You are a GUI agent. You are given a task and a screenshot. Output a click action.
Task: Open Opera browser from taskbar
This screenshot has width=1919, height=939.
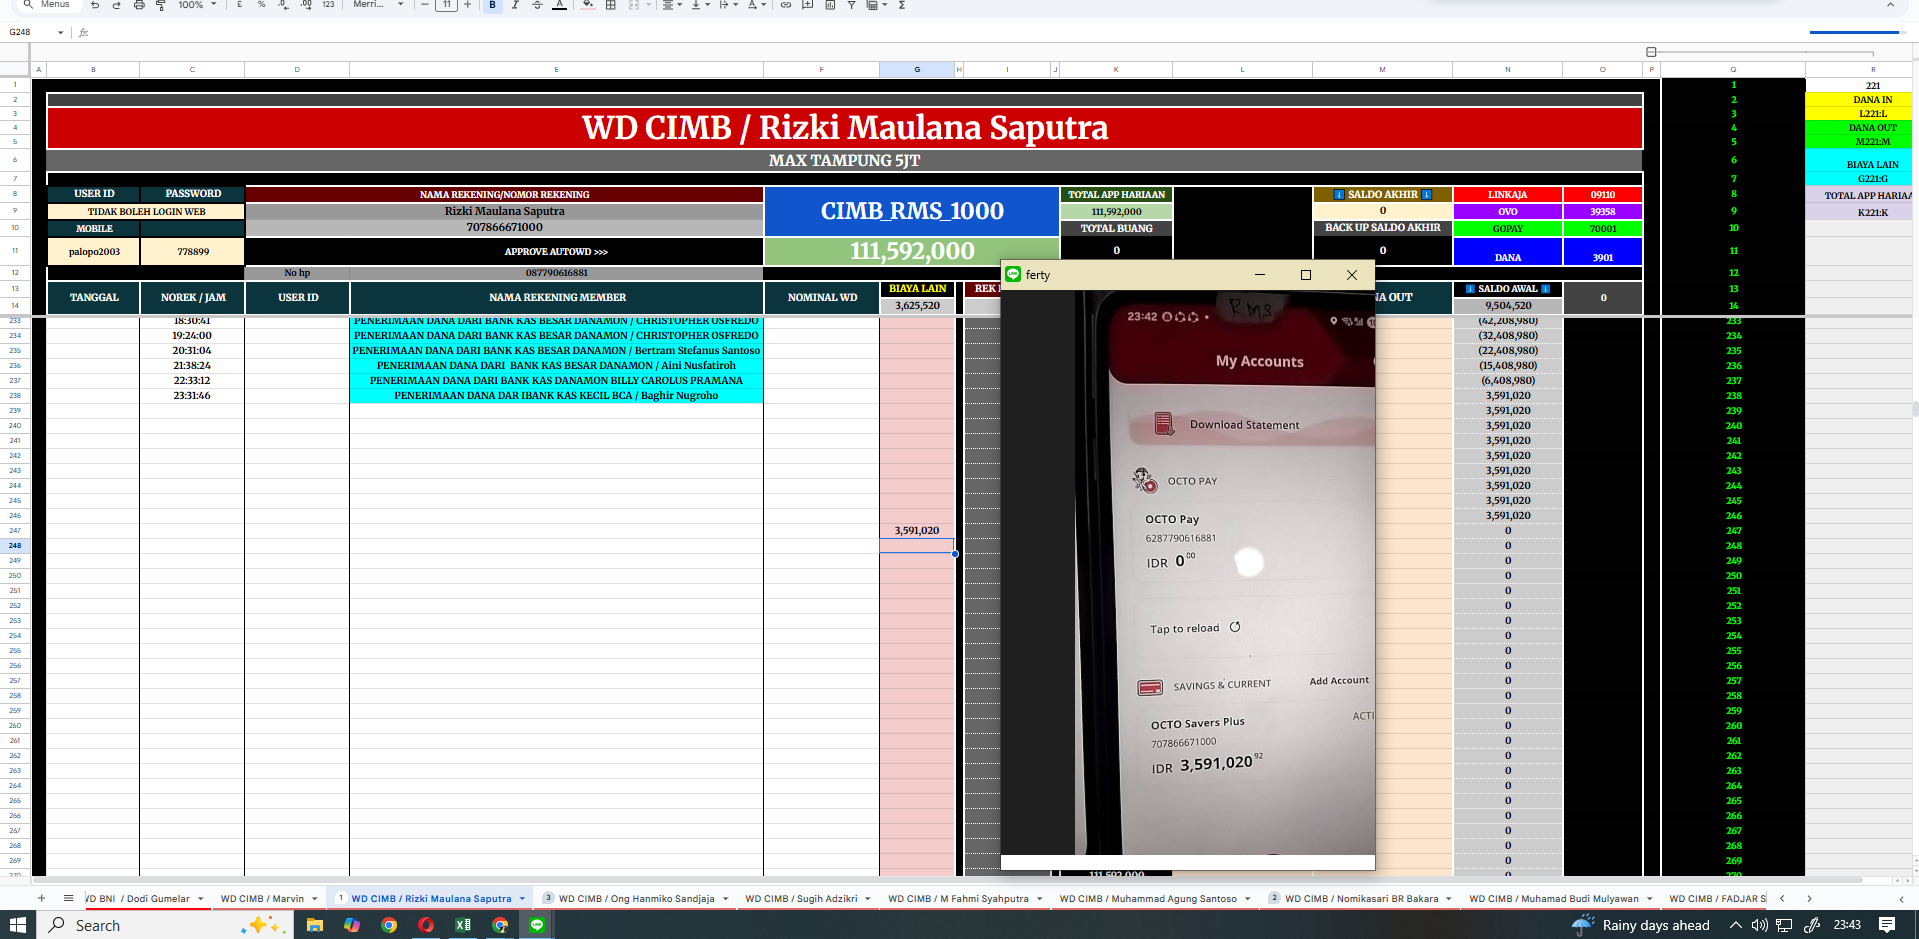[x=426, y=925]
